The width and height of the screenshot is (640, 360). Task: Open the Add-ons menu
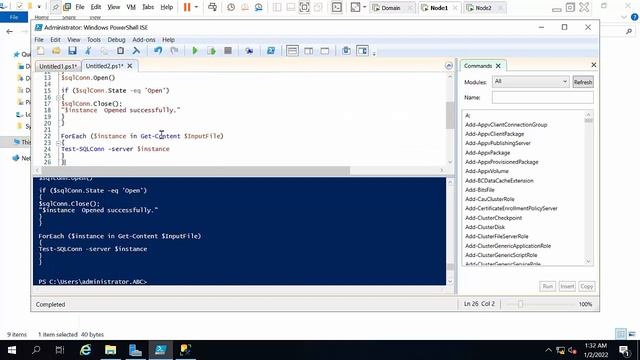(x=144, y=40)
